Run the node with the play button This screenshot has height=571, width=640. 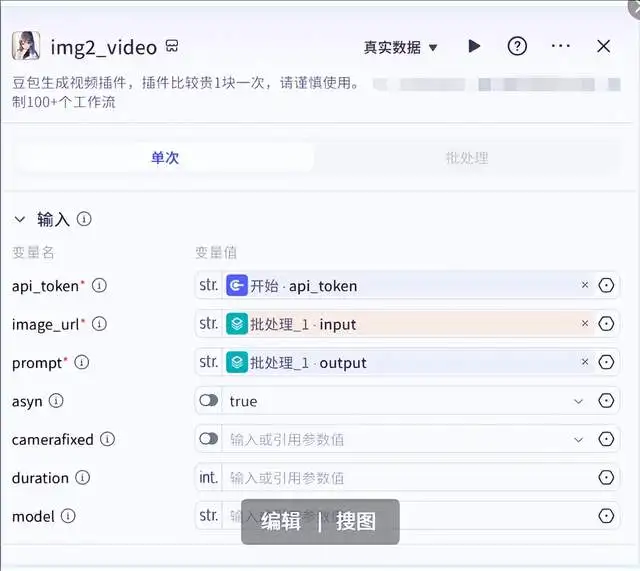pos(474,46)
